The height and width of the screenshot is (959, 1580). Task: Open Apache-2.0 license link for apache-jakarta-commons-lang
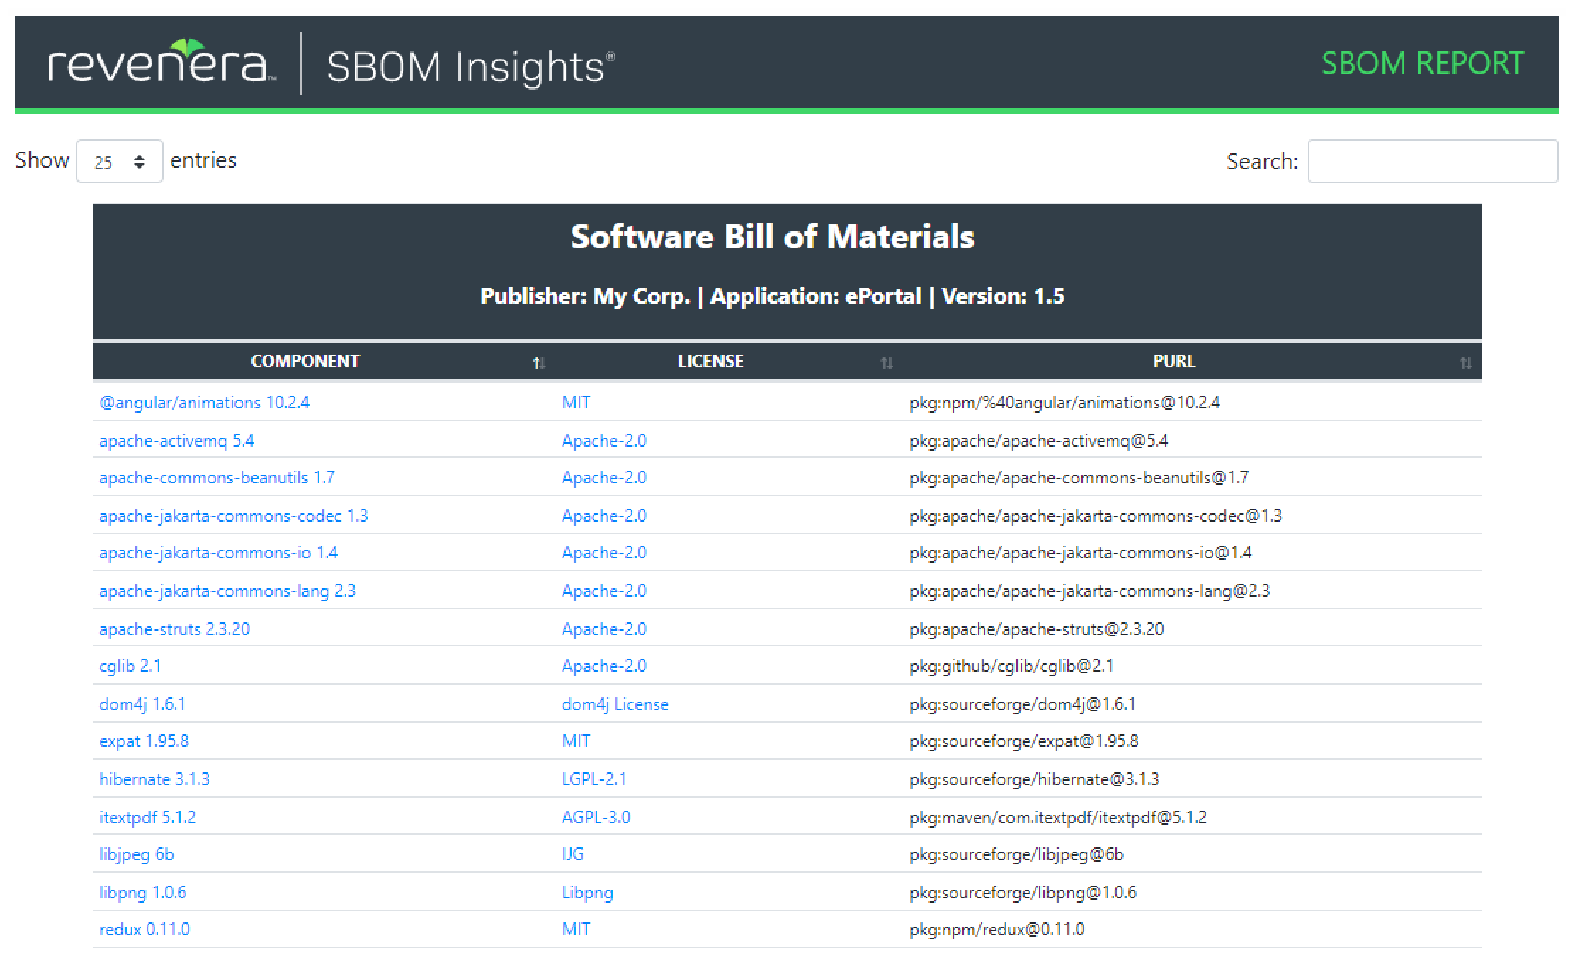pos(604,591)
